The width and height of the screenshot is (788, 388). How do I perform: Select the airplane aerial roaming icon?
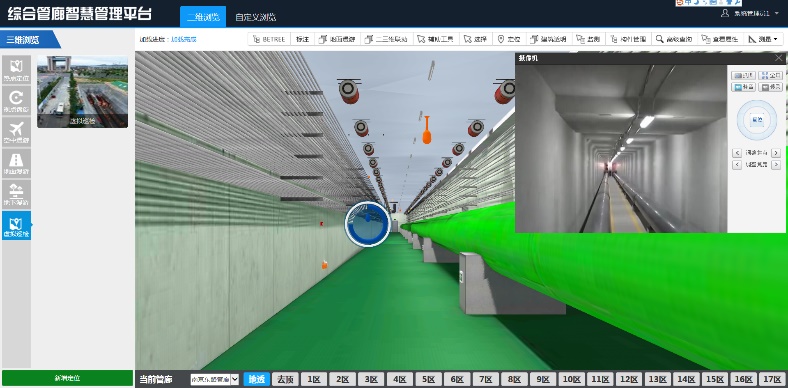17,132
